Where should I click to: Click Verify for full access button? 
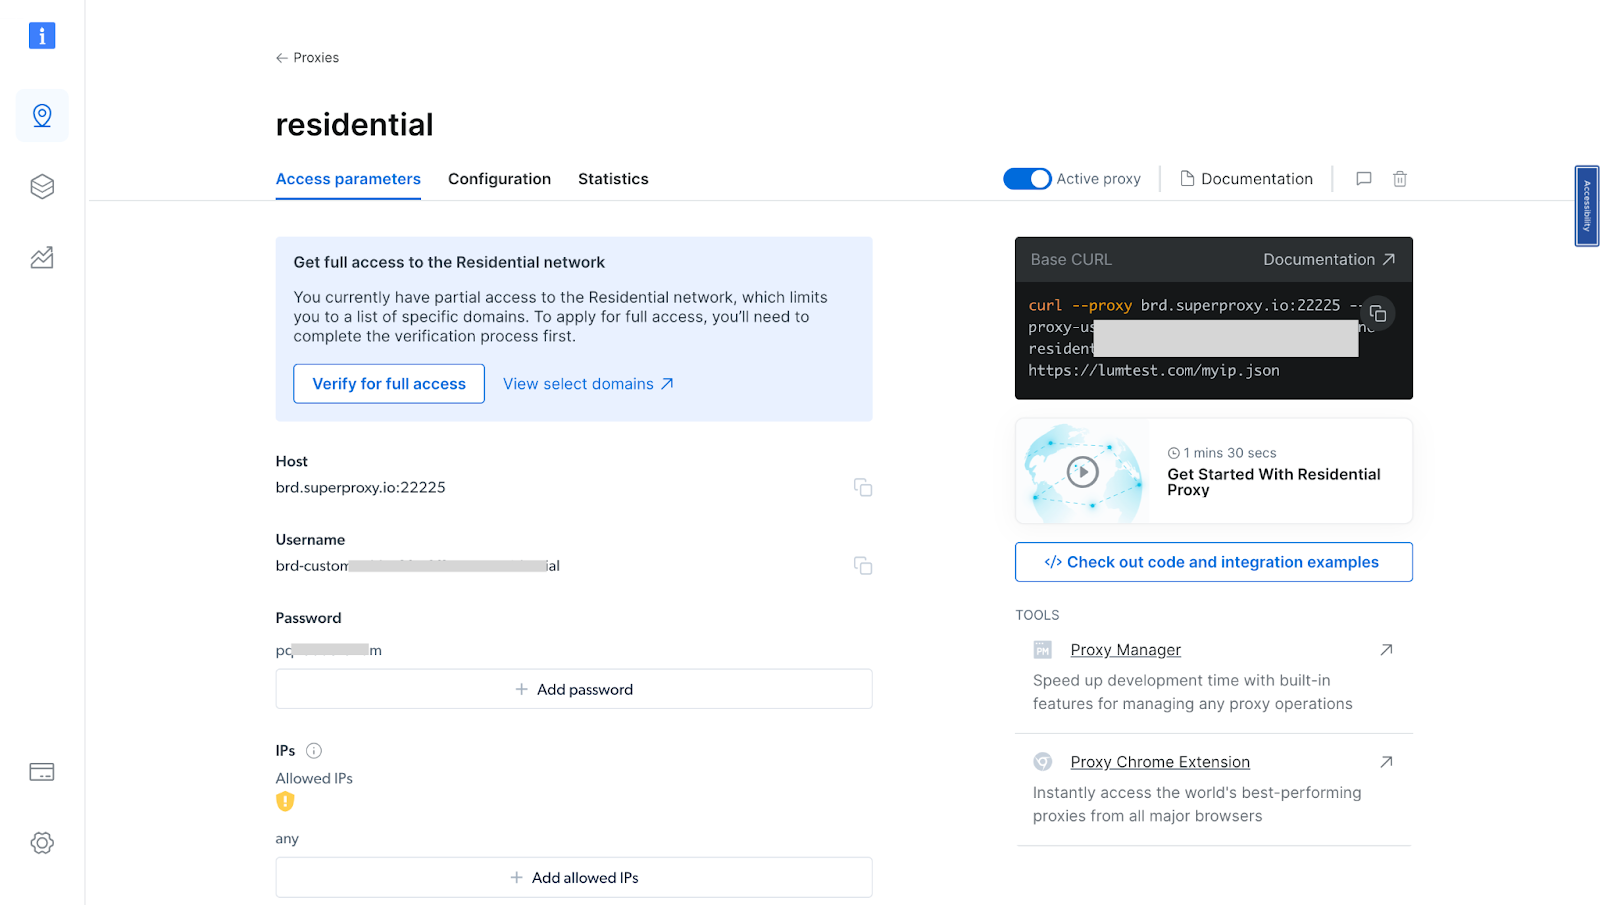389,384
